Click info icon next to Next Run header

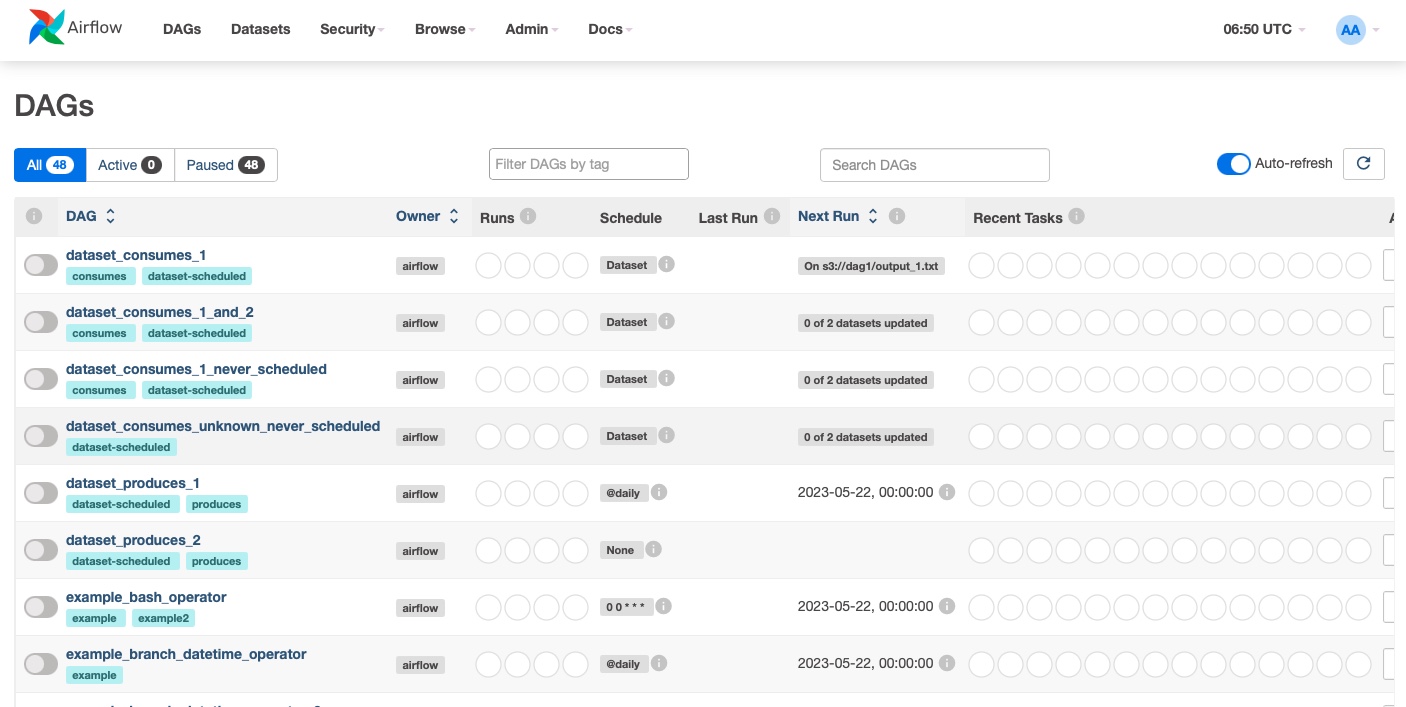[897, 216]
